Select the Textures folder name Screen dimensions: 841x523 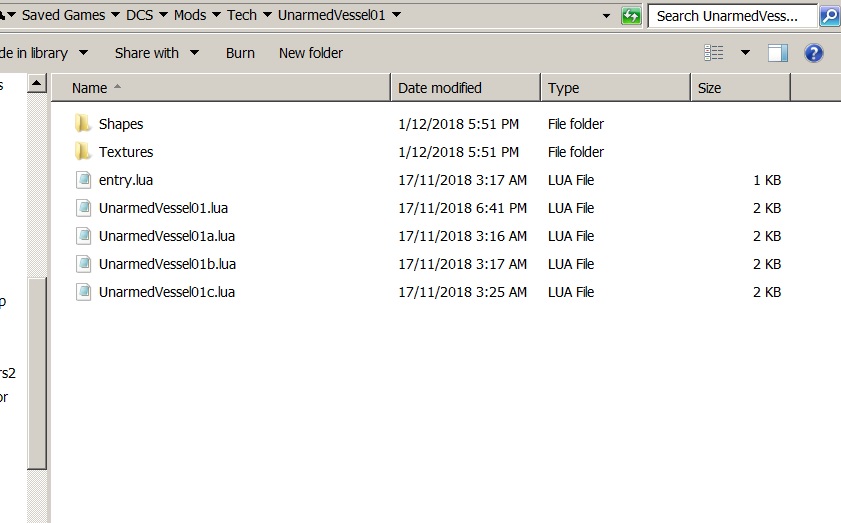pyautogui.click(x=126, y=152)
